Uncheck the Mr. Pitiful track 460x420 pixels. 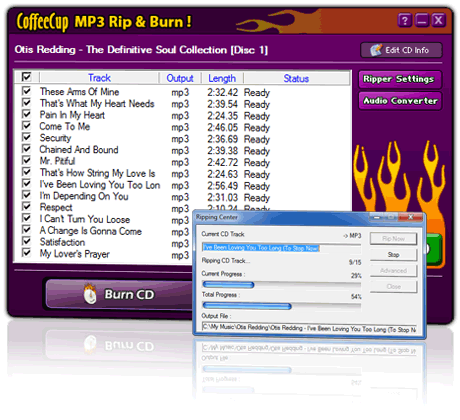tap(26, 160)
